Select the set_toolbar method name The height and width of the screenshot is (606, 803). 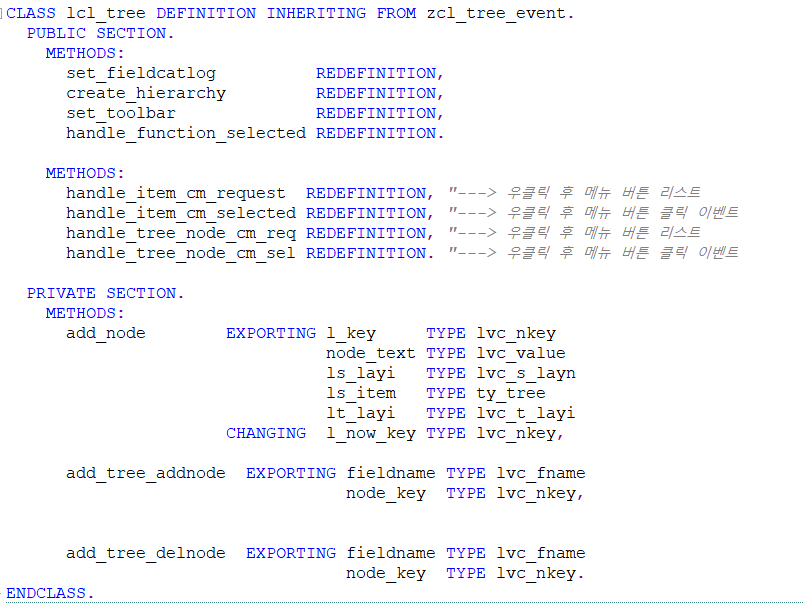click(121, 113)
